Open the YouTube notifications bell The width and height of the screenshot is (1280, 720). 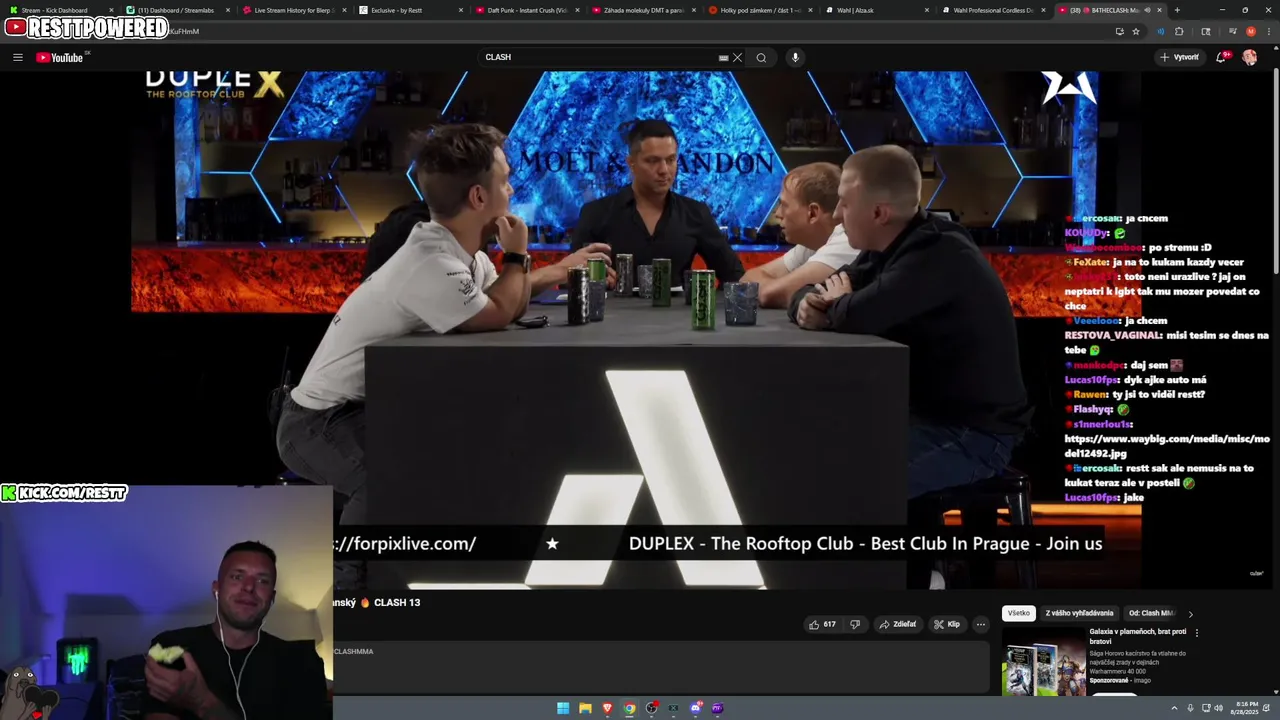pos(1221,57)
